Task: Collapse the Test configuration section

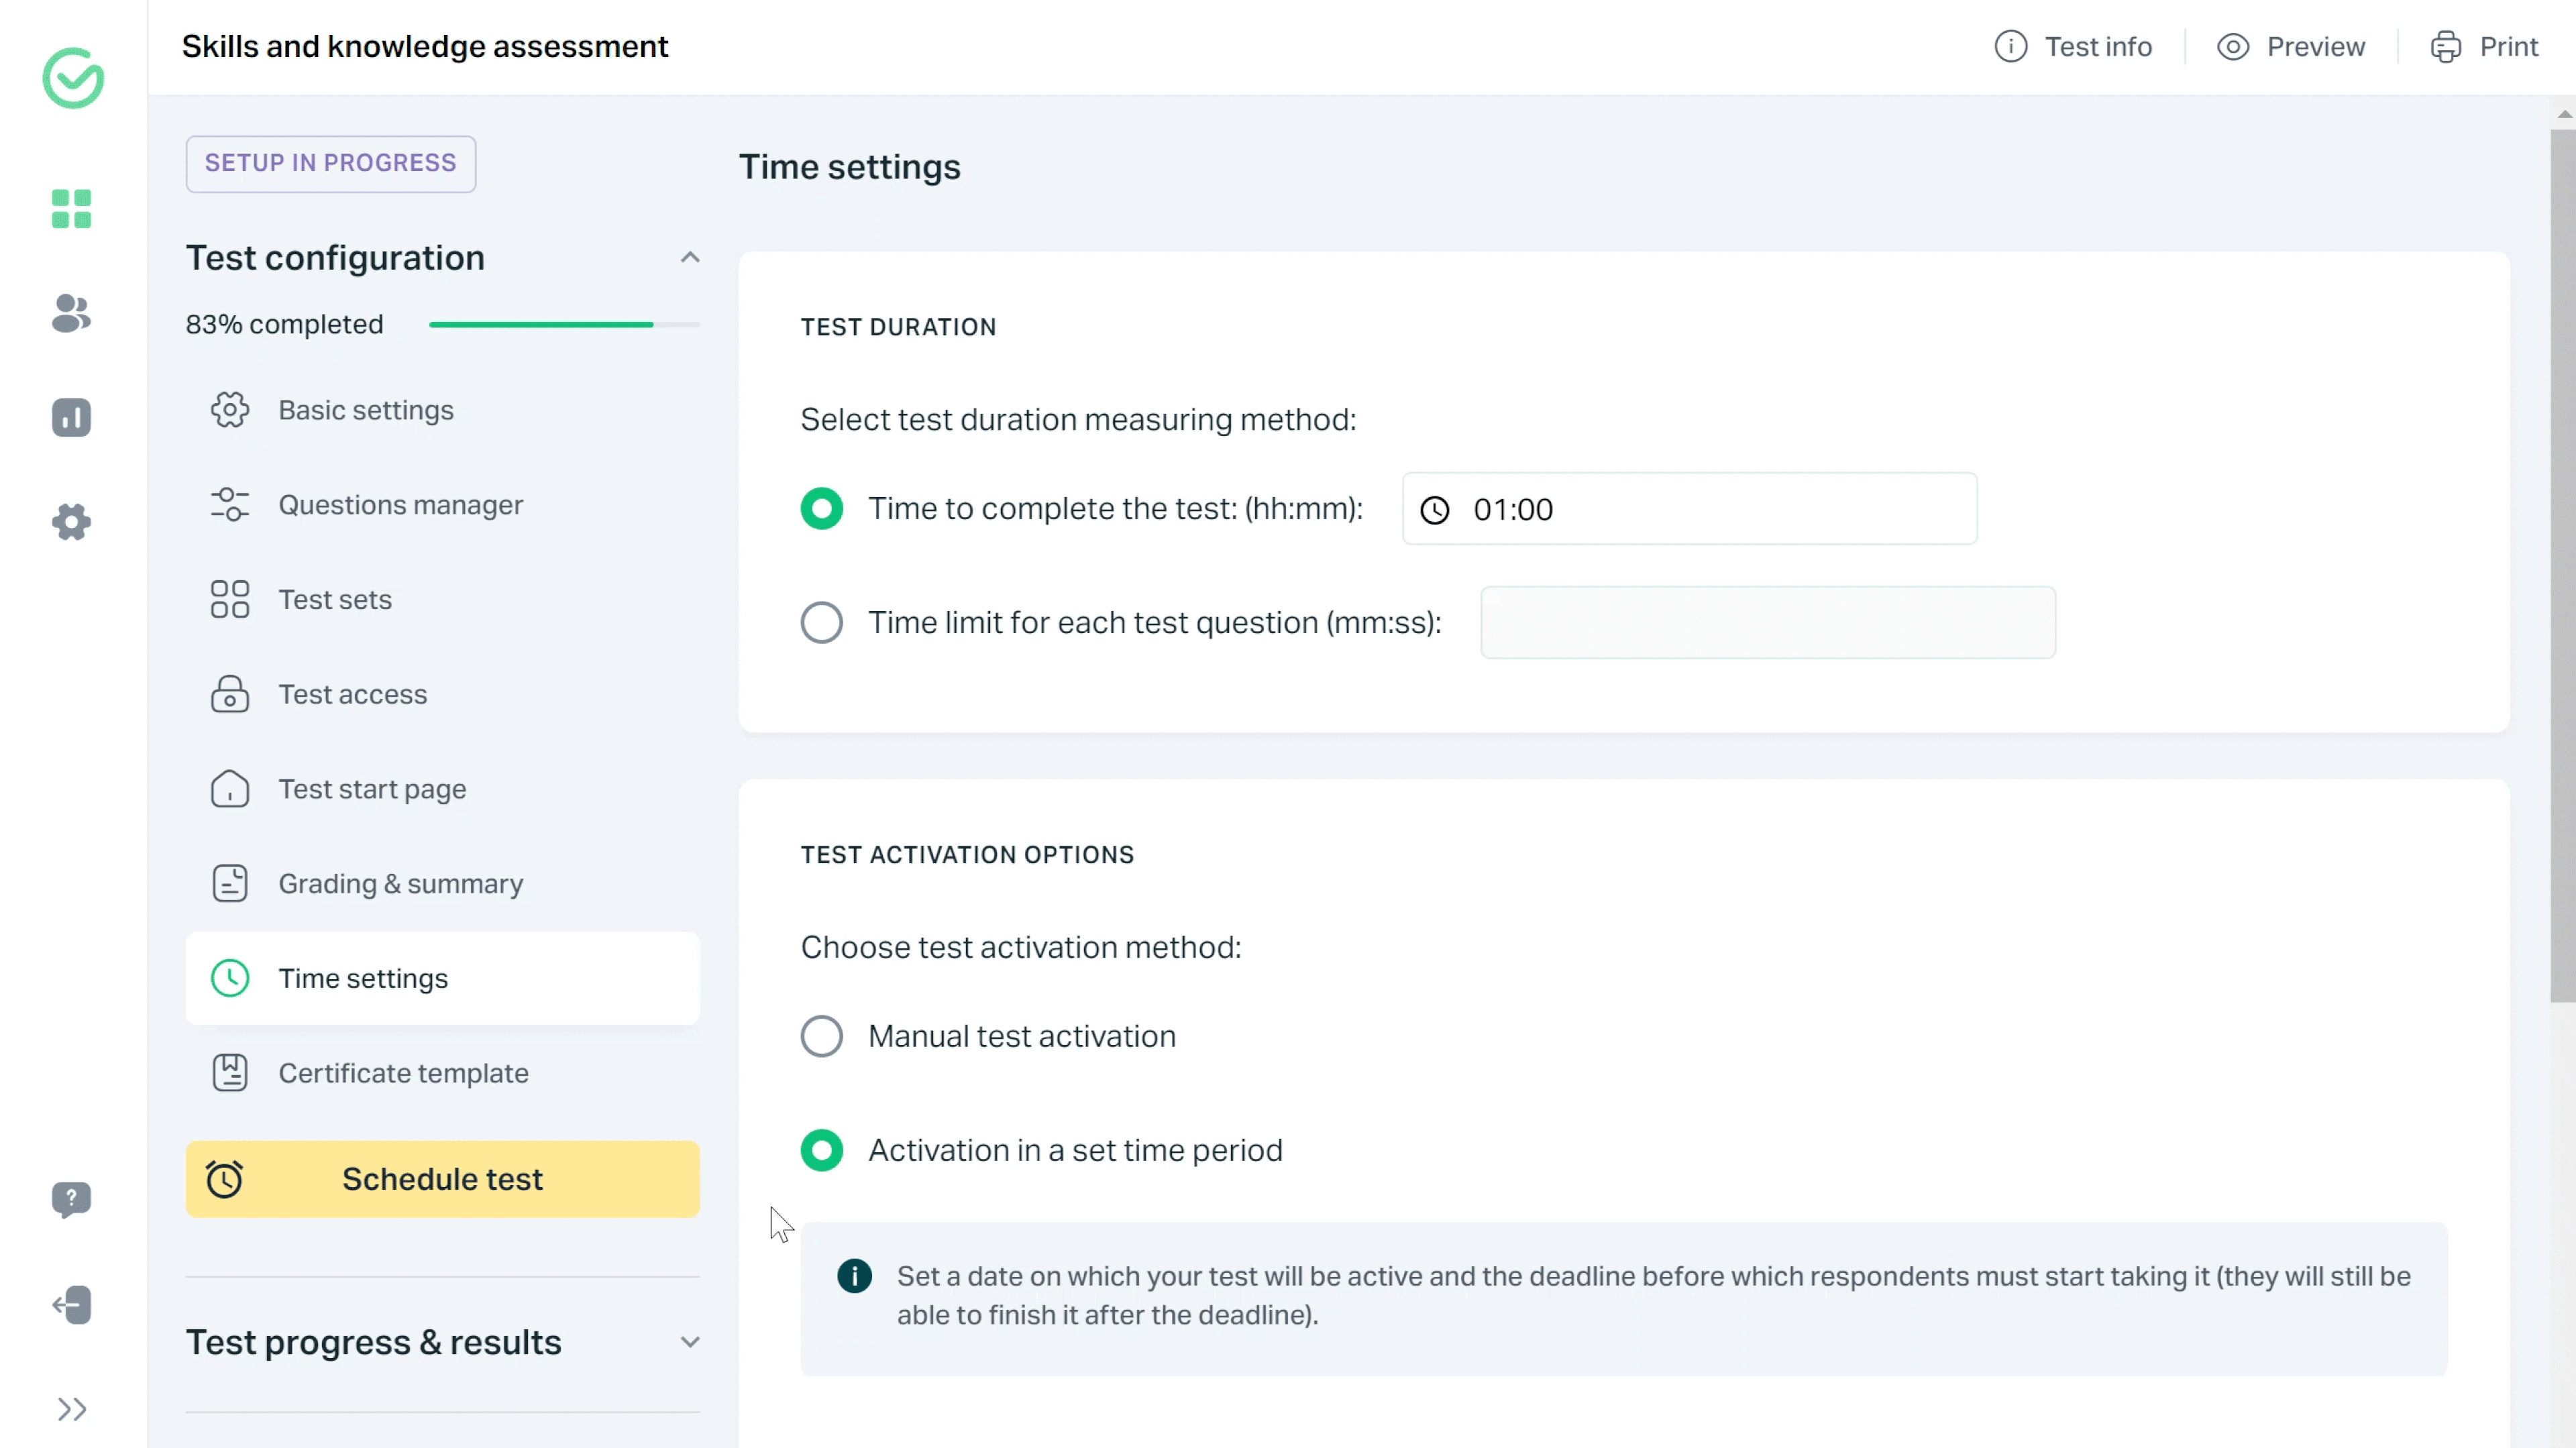Action: (x=690, y=257)
